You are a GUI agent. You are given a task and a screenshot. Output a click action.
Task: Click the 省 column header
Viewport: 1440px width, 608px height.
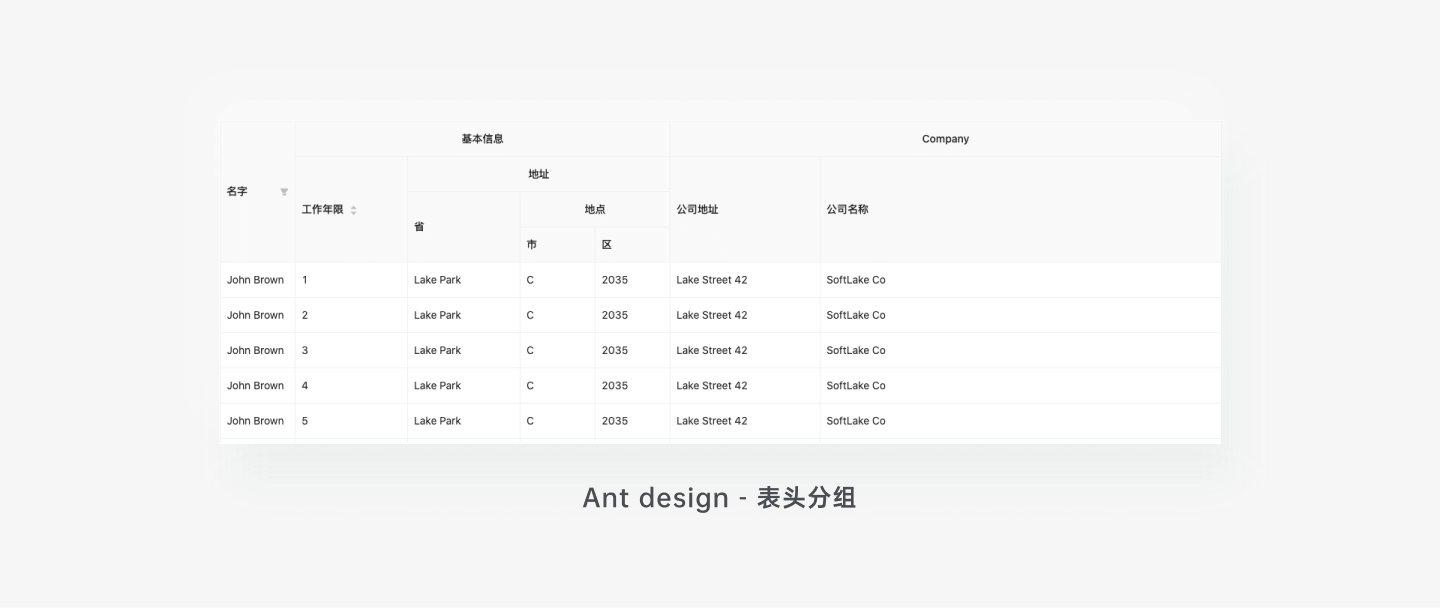[x=419, y=227]
